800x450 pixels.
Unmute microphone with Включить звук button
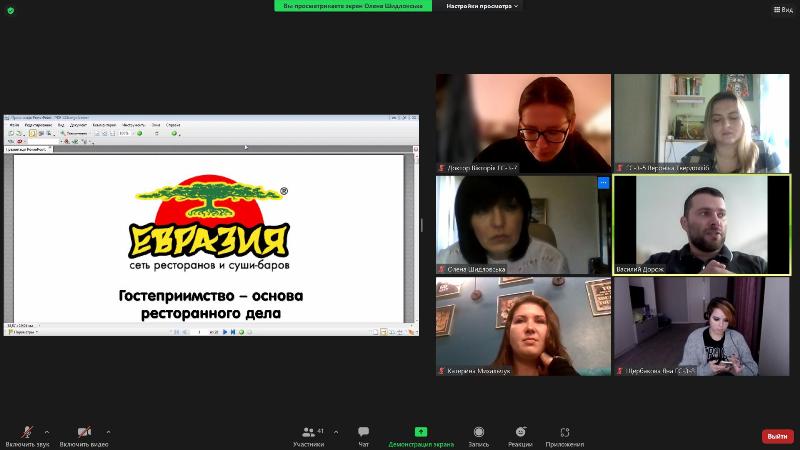[27, 437]
